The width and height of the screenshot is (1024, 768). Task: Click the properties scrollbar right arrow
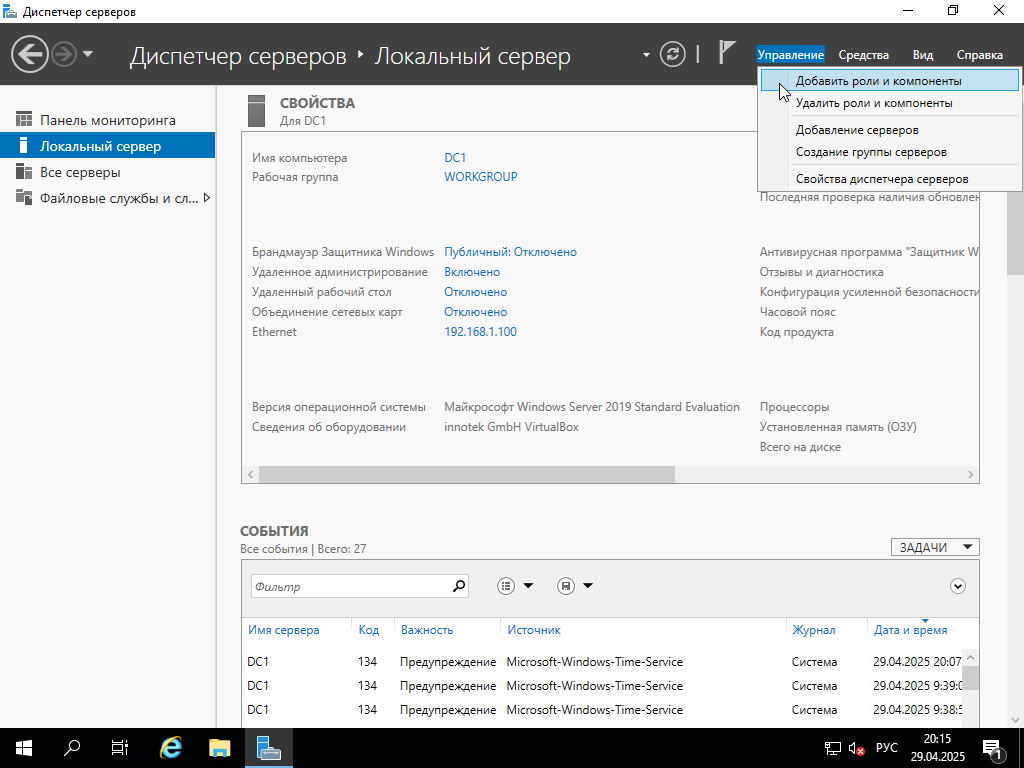[970, 474]
